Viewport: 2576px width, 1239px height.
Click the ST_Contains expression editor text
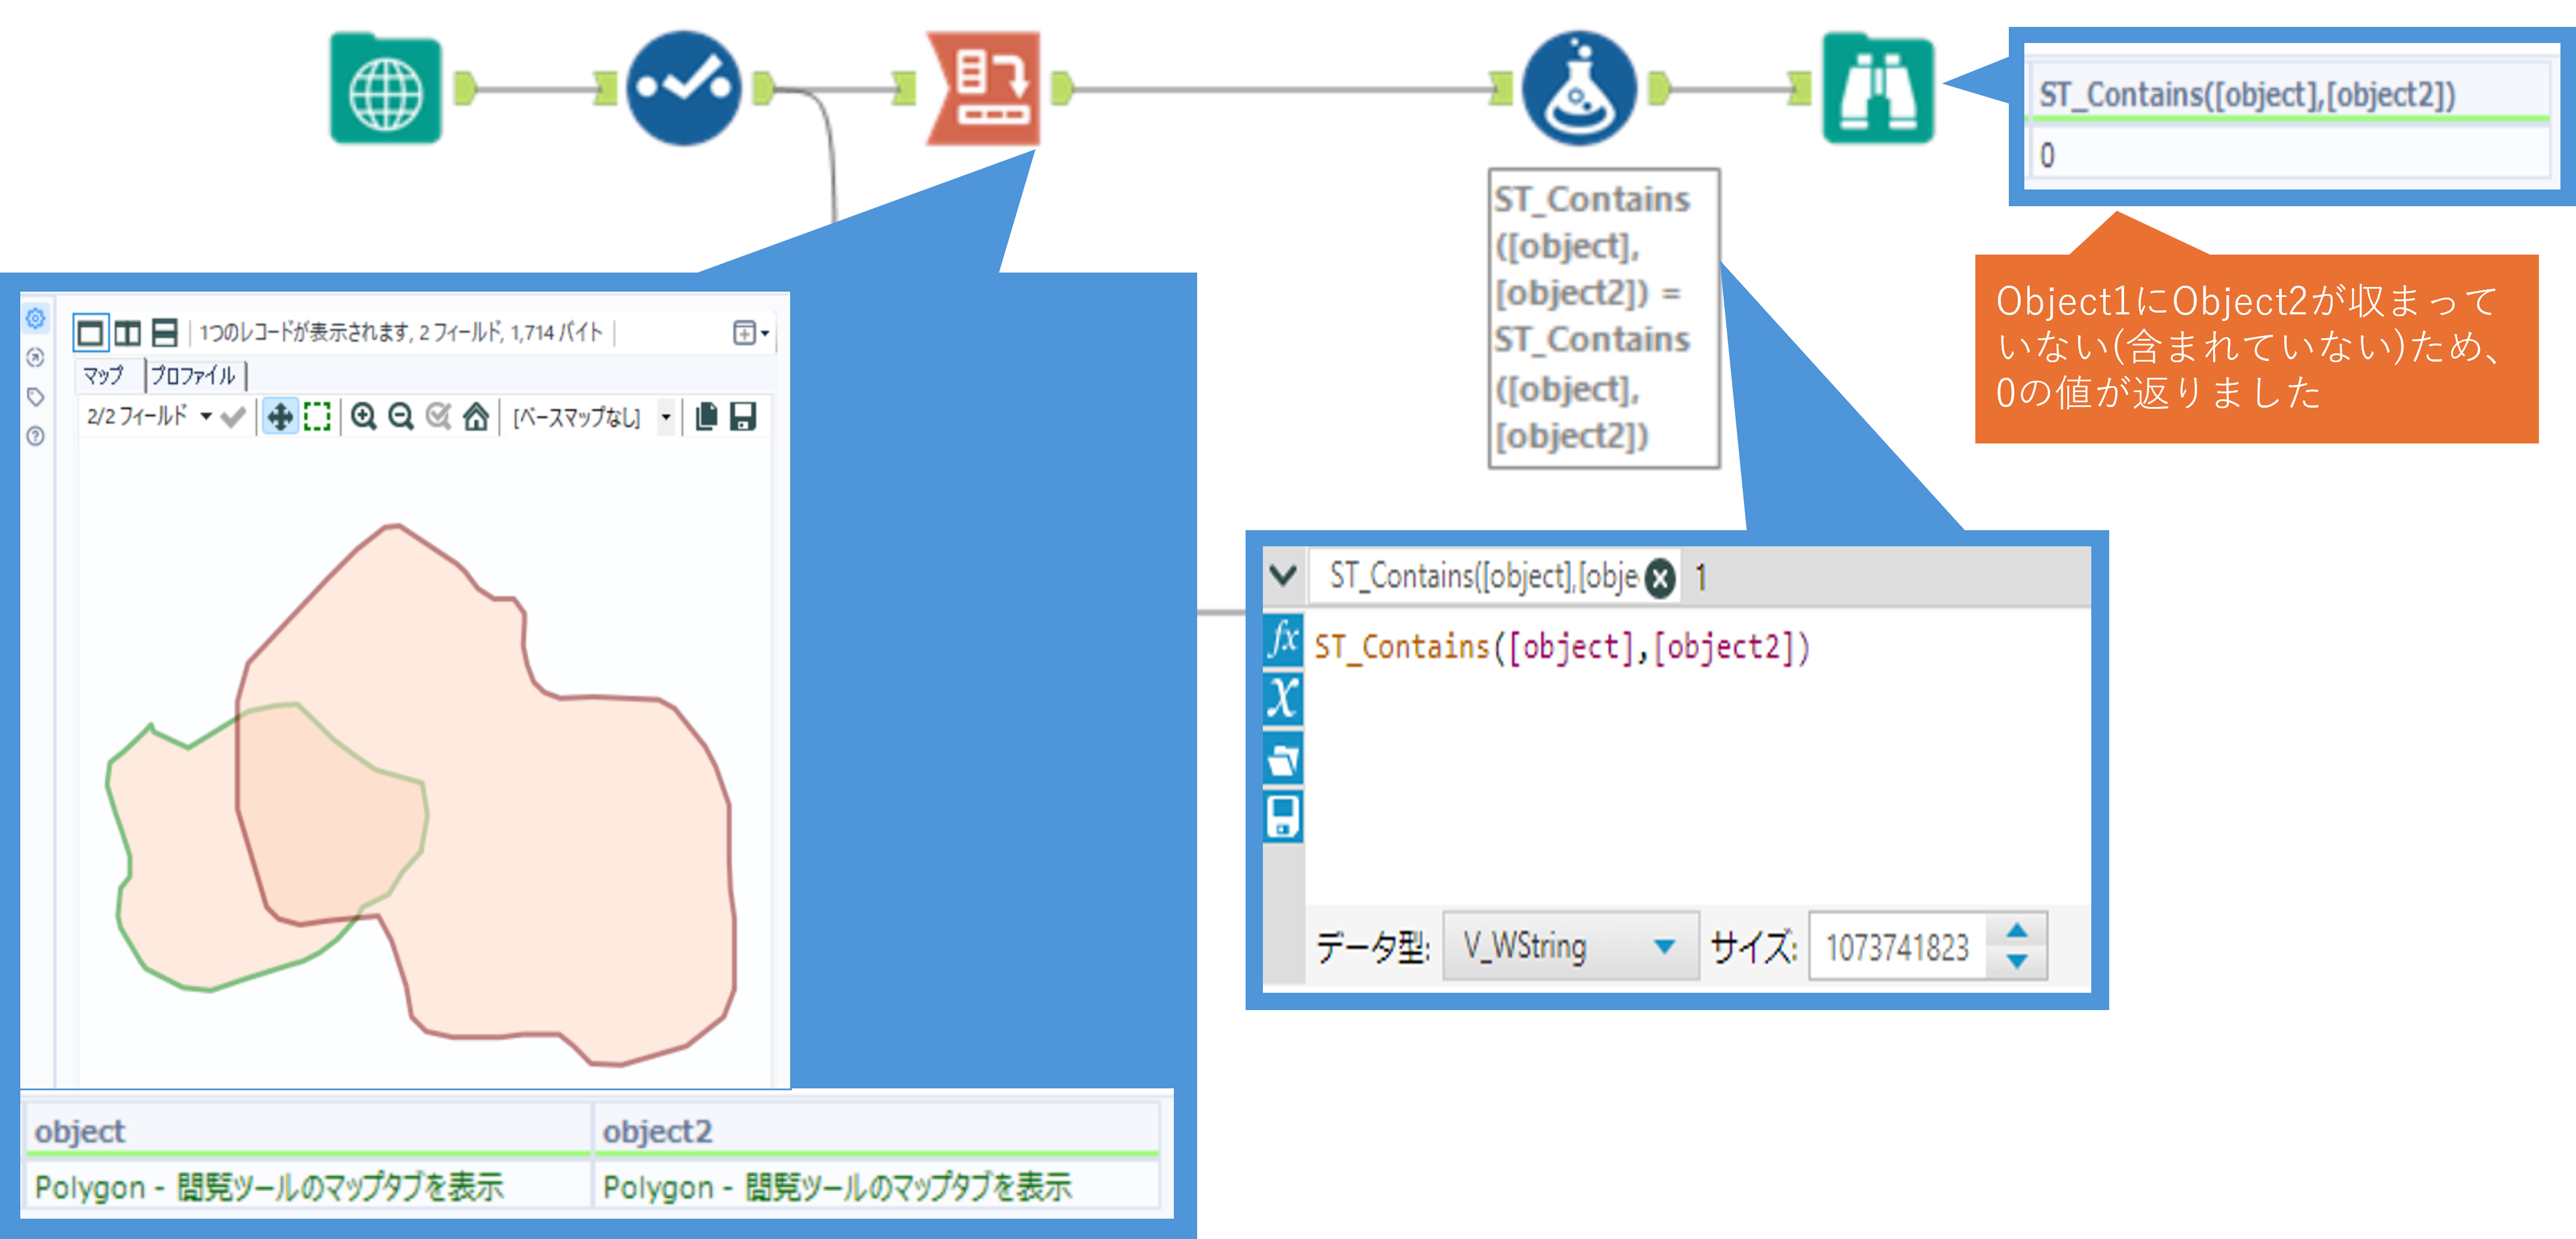point(1561,648)
